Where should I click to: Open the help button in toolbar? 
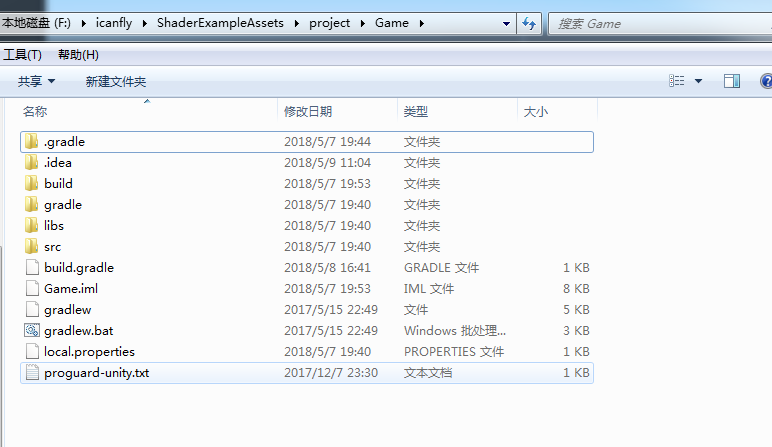click(x=766, y=81)
